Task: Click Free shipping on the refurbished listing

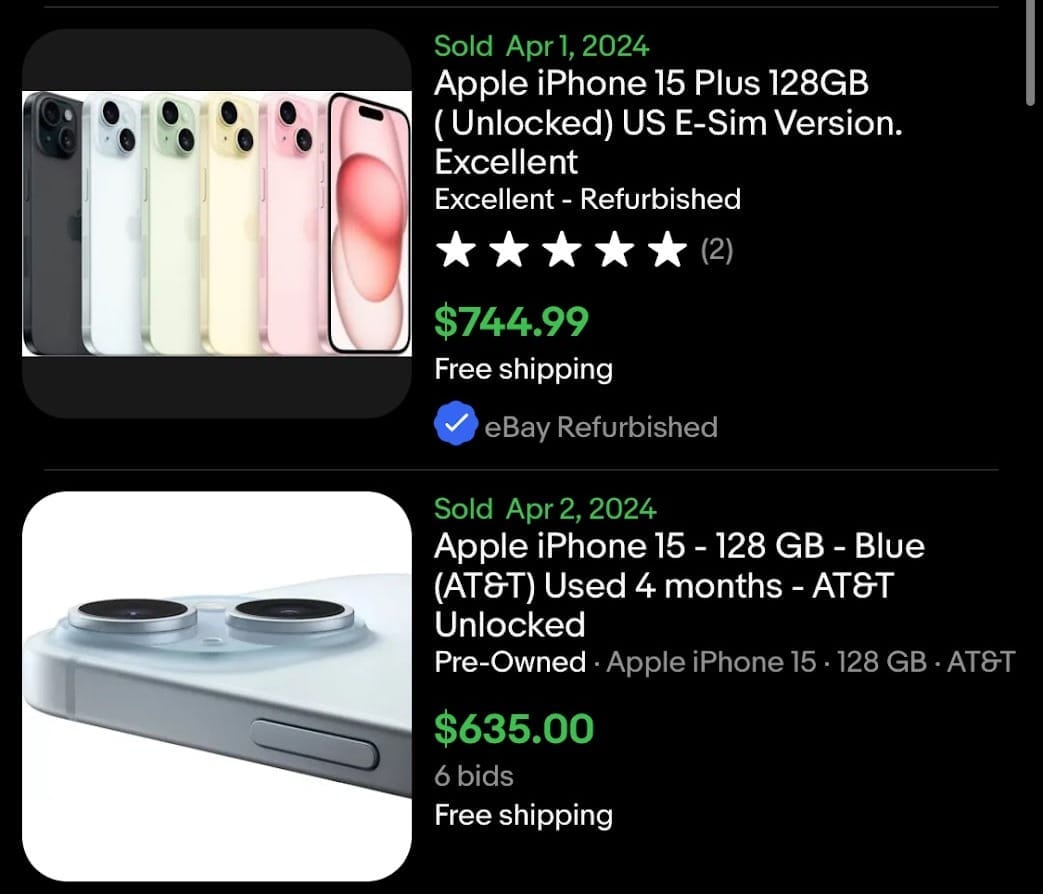Action: [x=523, y=369]
